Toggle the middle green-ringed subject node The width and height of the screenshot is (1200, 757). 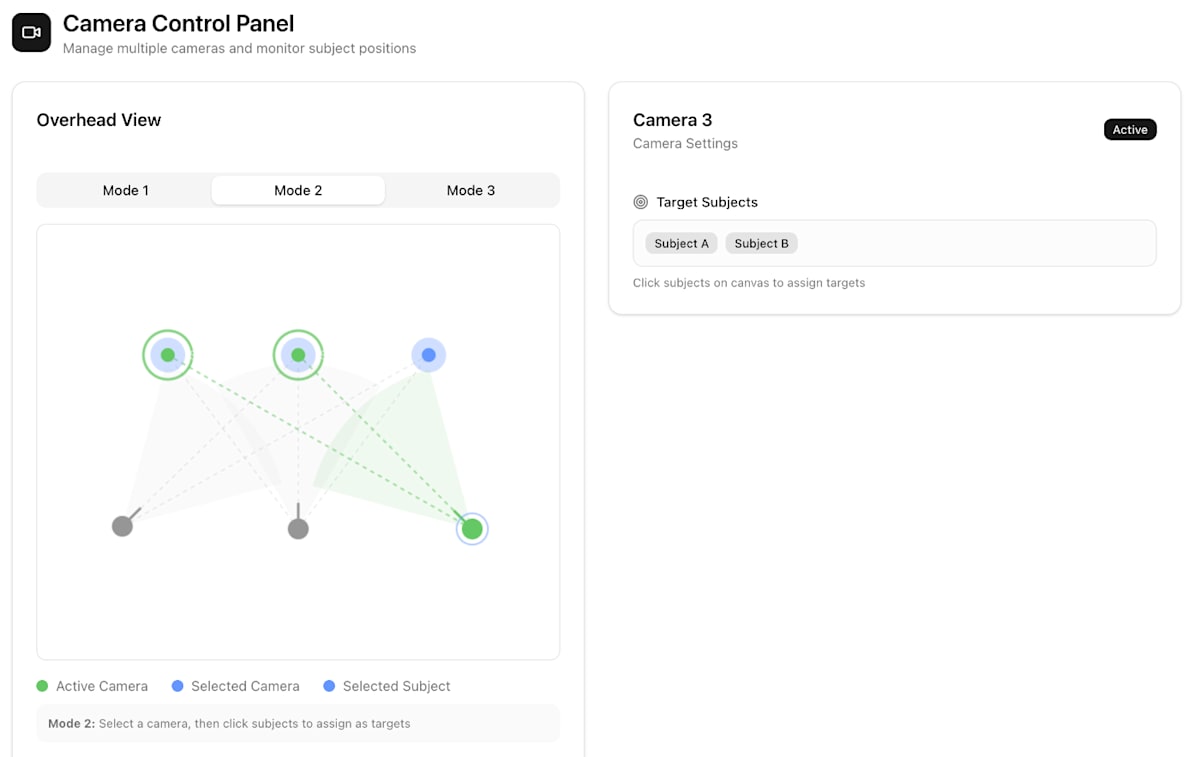point(298,355)
